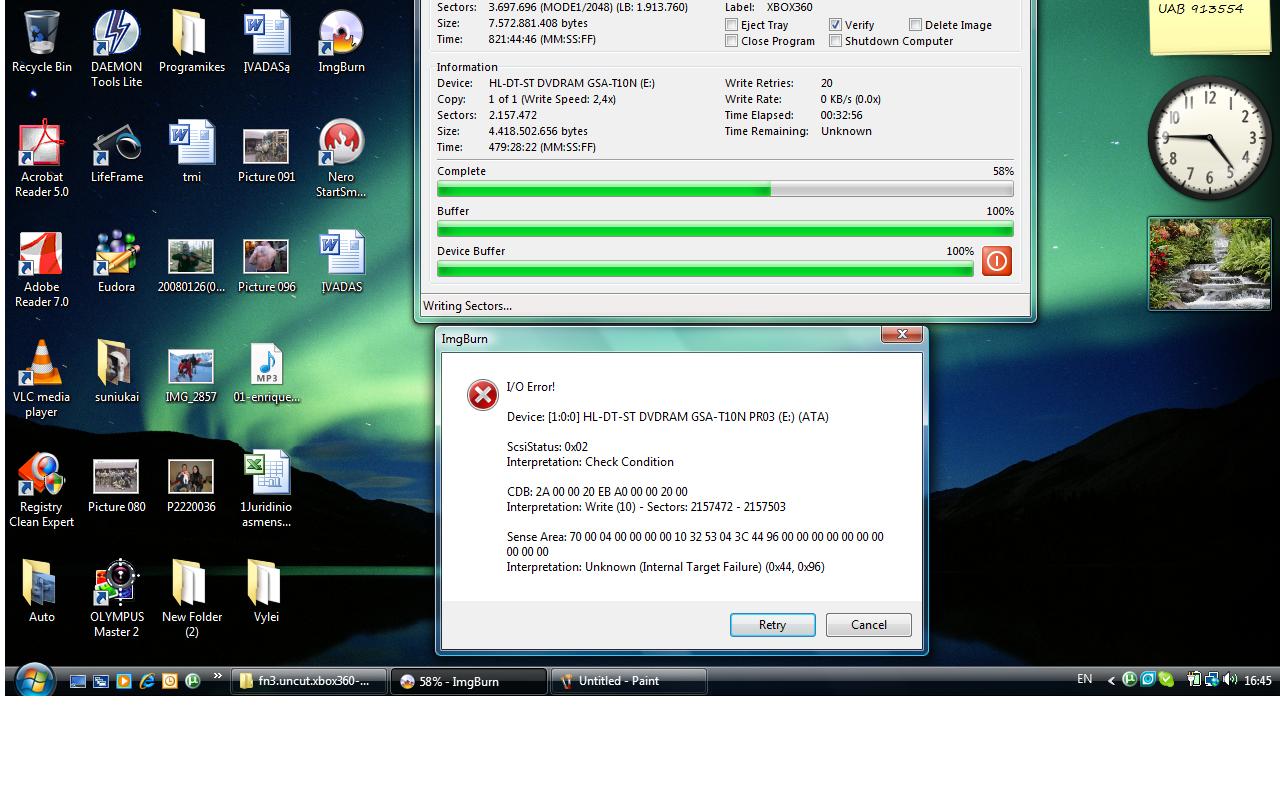Select the Eudora desktop shortcut
Screen dimensions: 1280x800
(x=116, y=261)
